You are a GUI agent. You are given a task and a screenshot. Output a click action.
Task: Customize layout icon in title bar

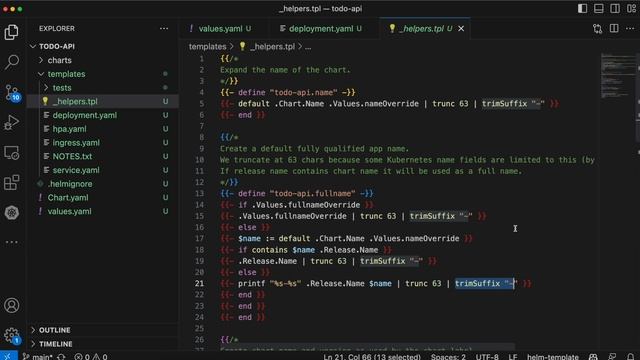tap(631, 9)
